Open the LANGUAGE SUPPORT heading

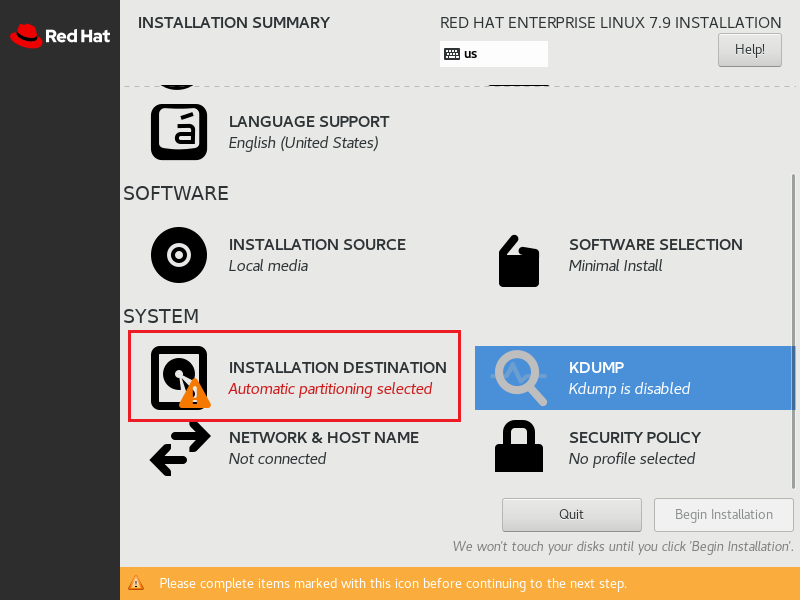309,122
